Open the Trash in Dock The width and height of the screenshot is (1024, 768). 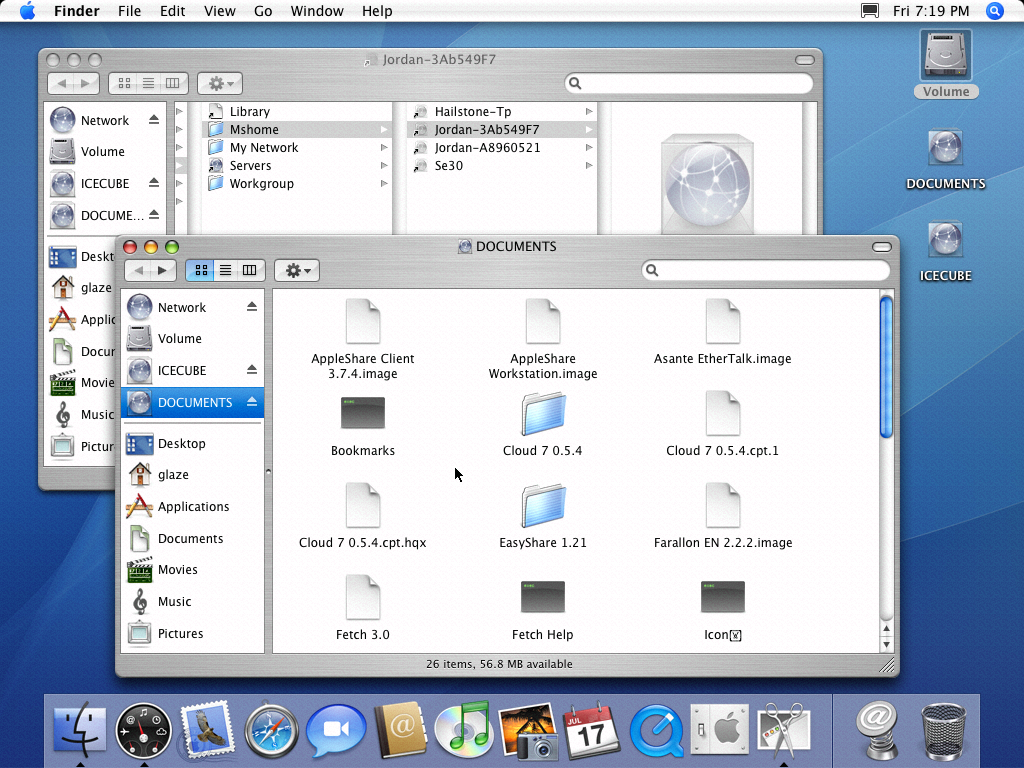pos(944,730)
